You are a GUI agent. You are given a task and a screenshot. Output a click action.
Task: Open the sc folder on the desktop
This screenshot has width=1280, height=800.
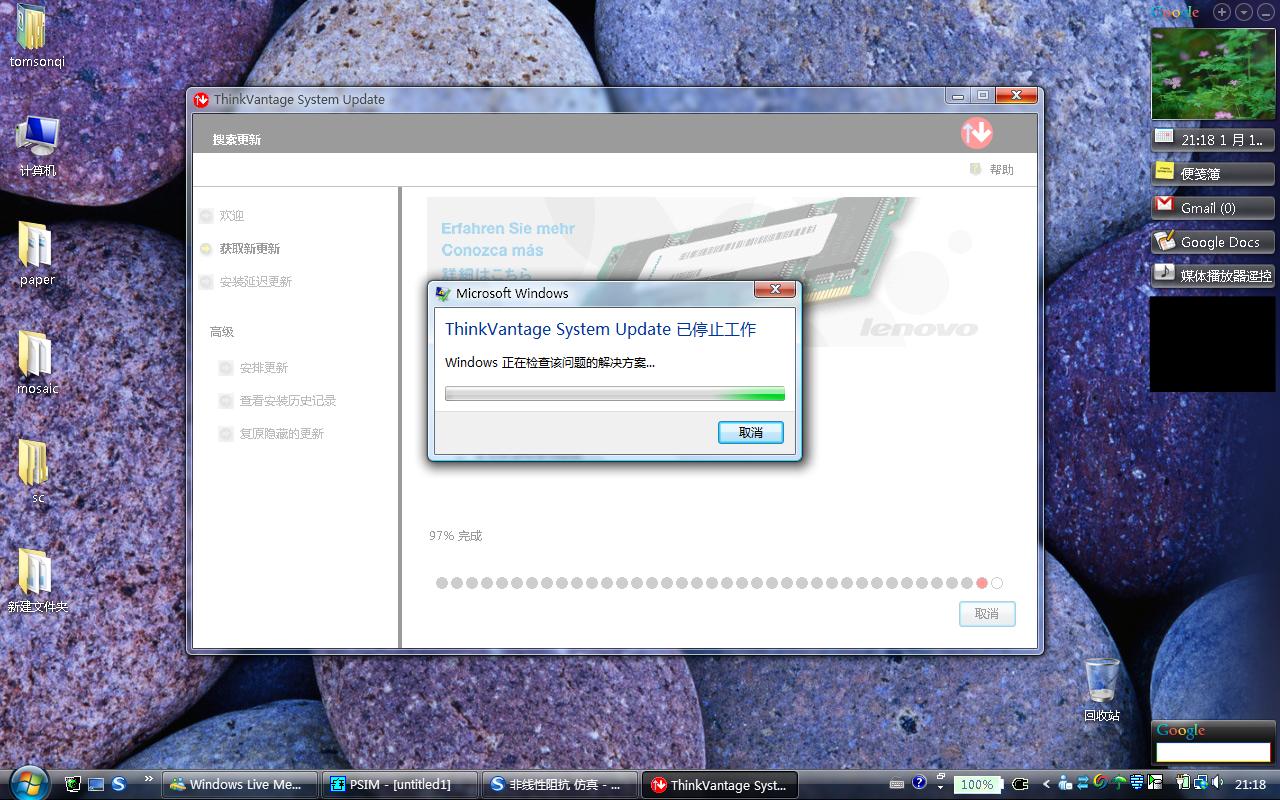coord(37,471)
